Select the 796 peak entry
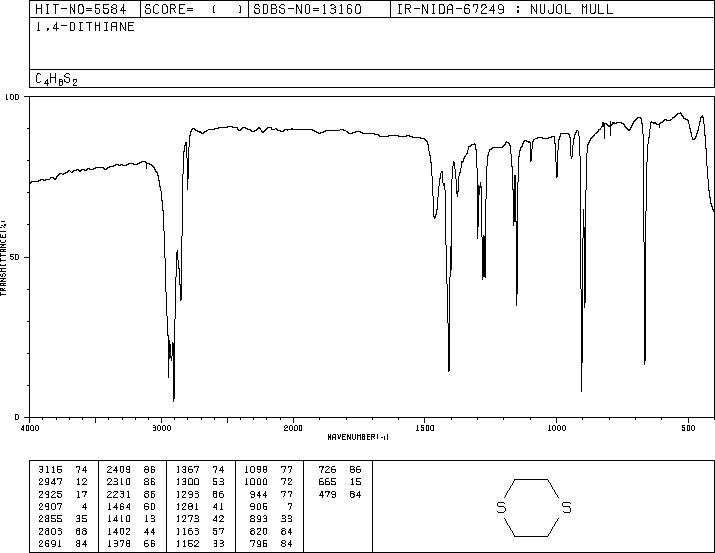 271,543
